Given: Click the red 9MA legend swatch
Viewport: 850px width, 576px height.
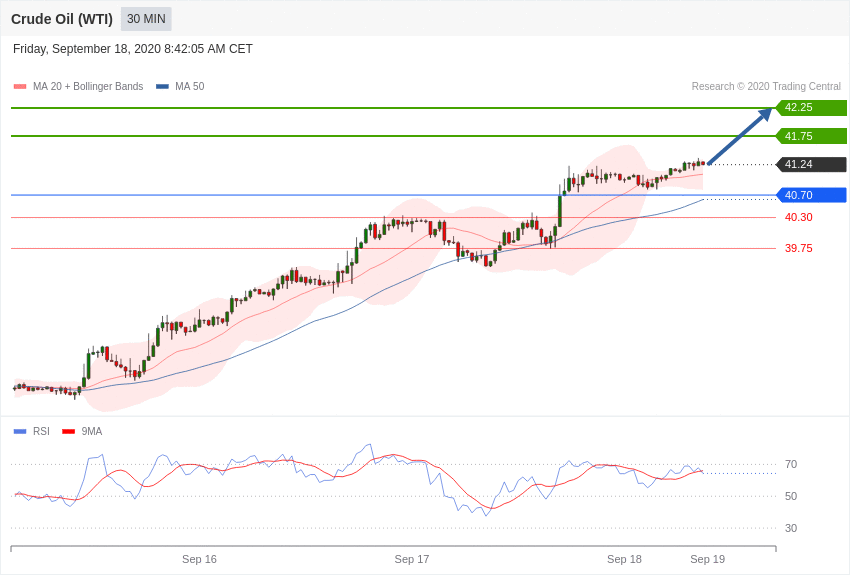Looking at the screenshot, I should point(68,432).
